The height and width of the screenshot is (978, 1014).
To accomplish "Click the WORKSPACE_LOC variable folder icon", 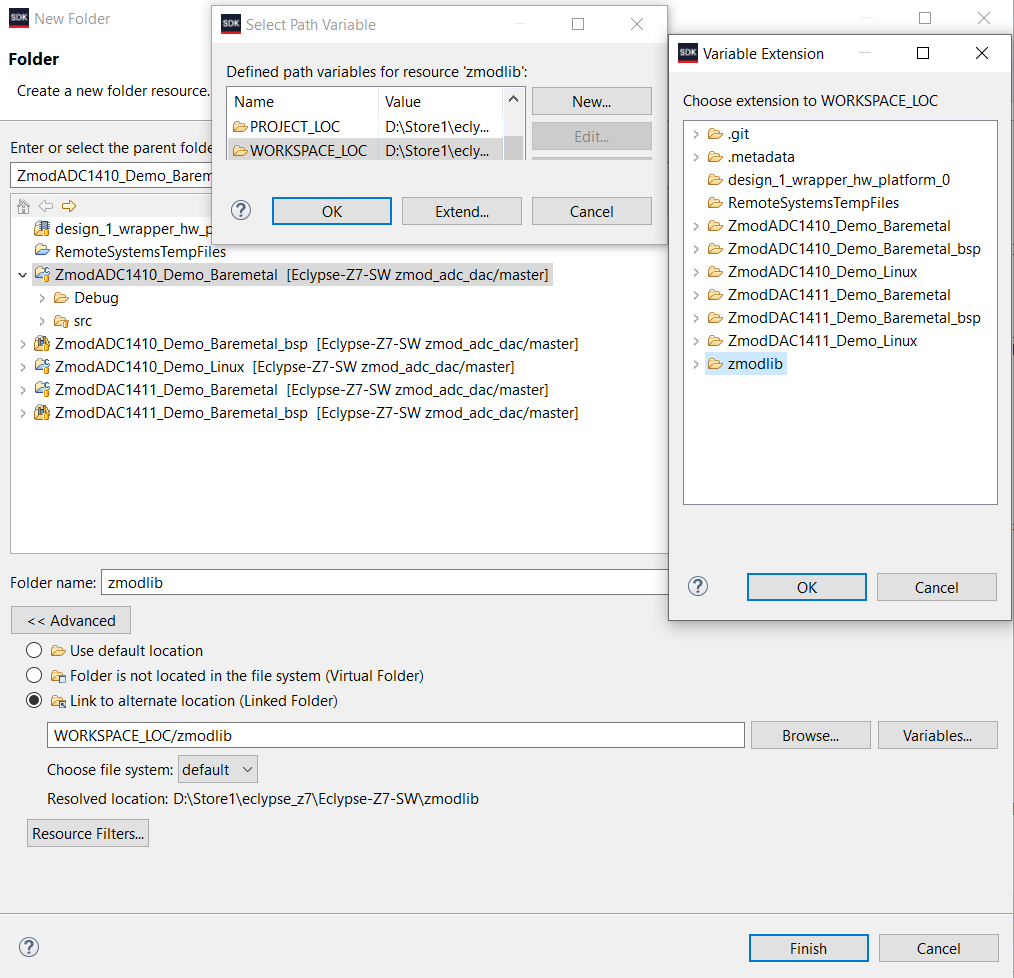I will click(241, 151).
